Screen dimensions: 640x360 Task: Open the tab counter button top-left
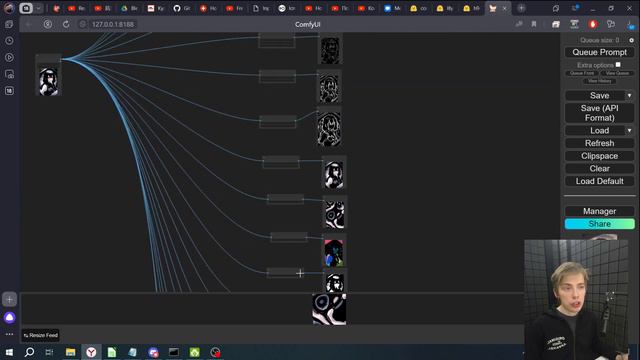tap(26, 8)
